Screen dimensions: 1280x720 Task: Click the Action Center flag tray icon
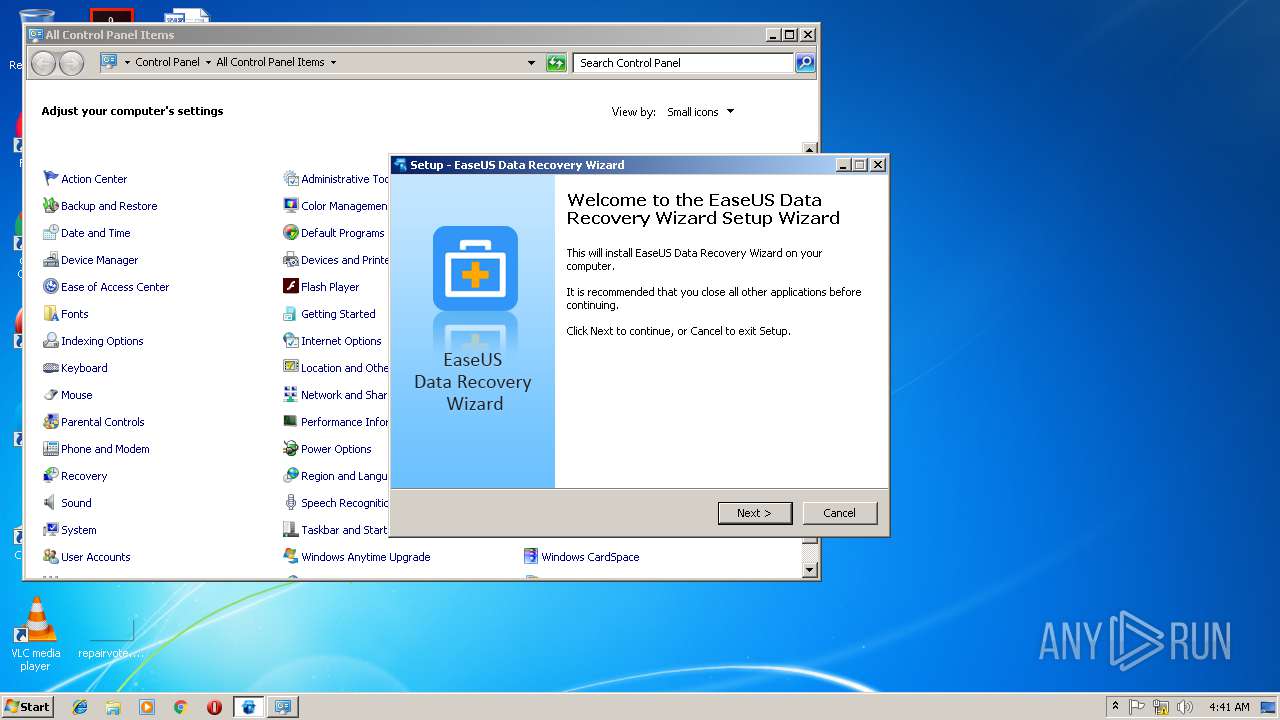(1137, 707)
